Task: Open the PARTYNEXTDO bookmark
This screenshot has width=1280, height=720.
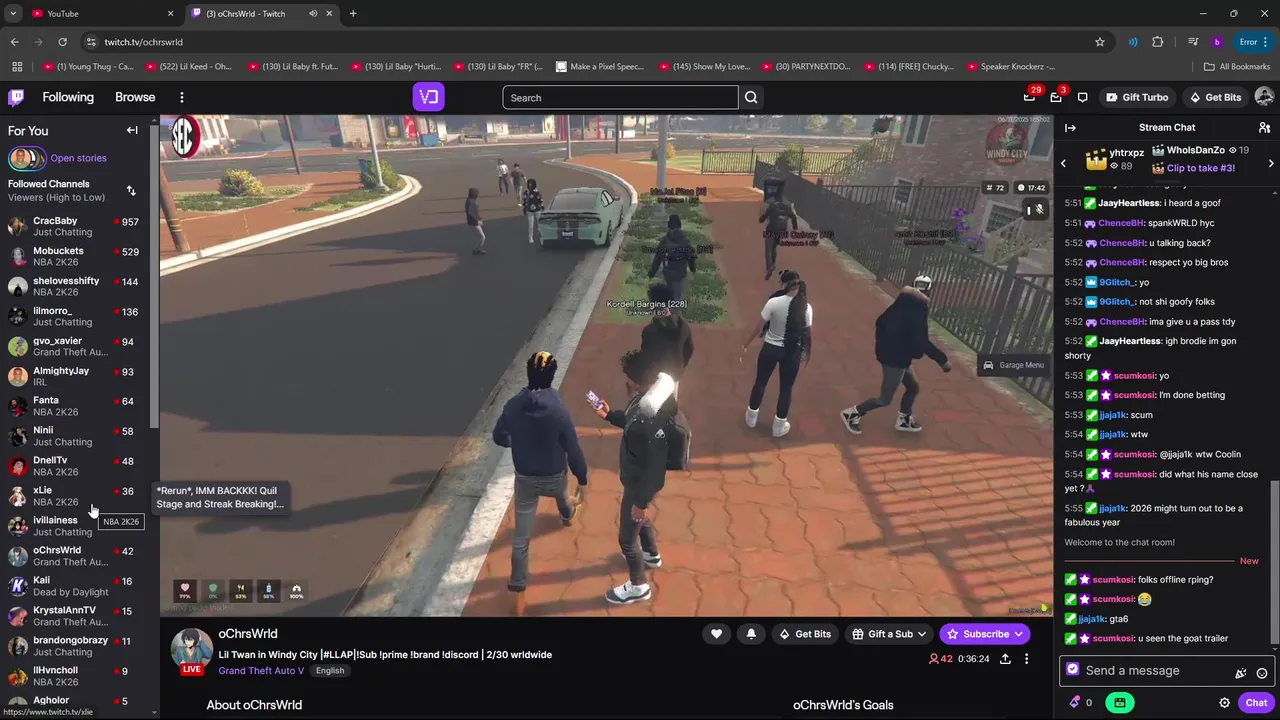Action: coord(805,67)
